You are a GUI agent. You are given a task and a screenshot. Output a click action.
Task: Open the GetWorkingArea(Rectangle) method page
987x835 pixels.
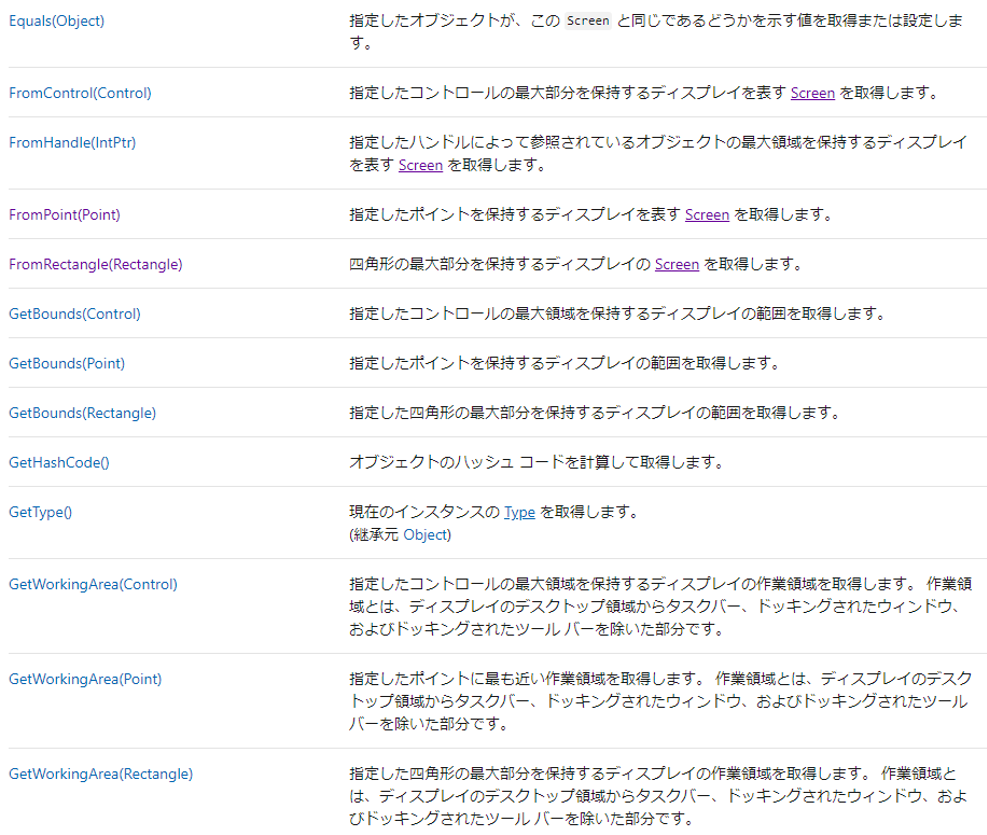click(x=102, y=773)
